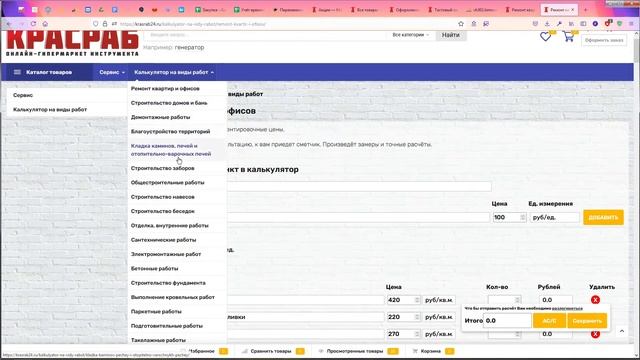This screenshot has height=360, width=640.
Task: Click the Каталог товаров hamburger icon
Action: (17, 72)
